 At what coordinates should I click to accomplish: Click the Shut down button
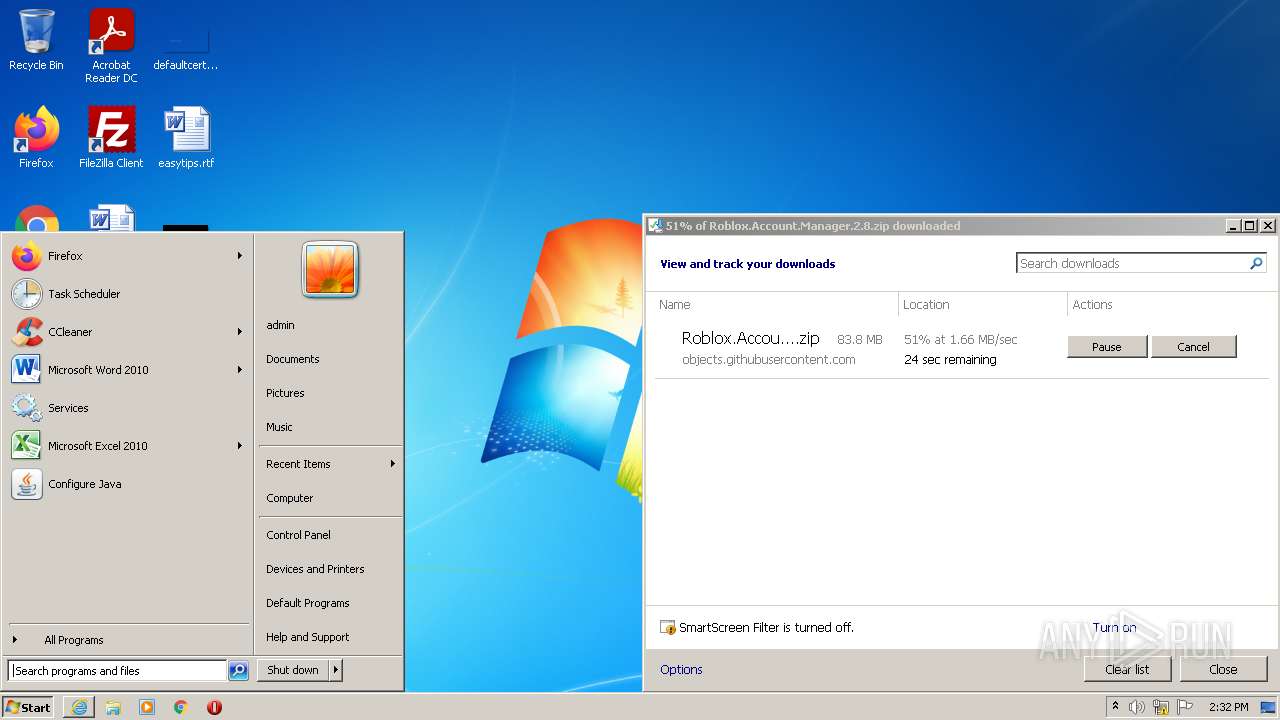tap(293, 670)
